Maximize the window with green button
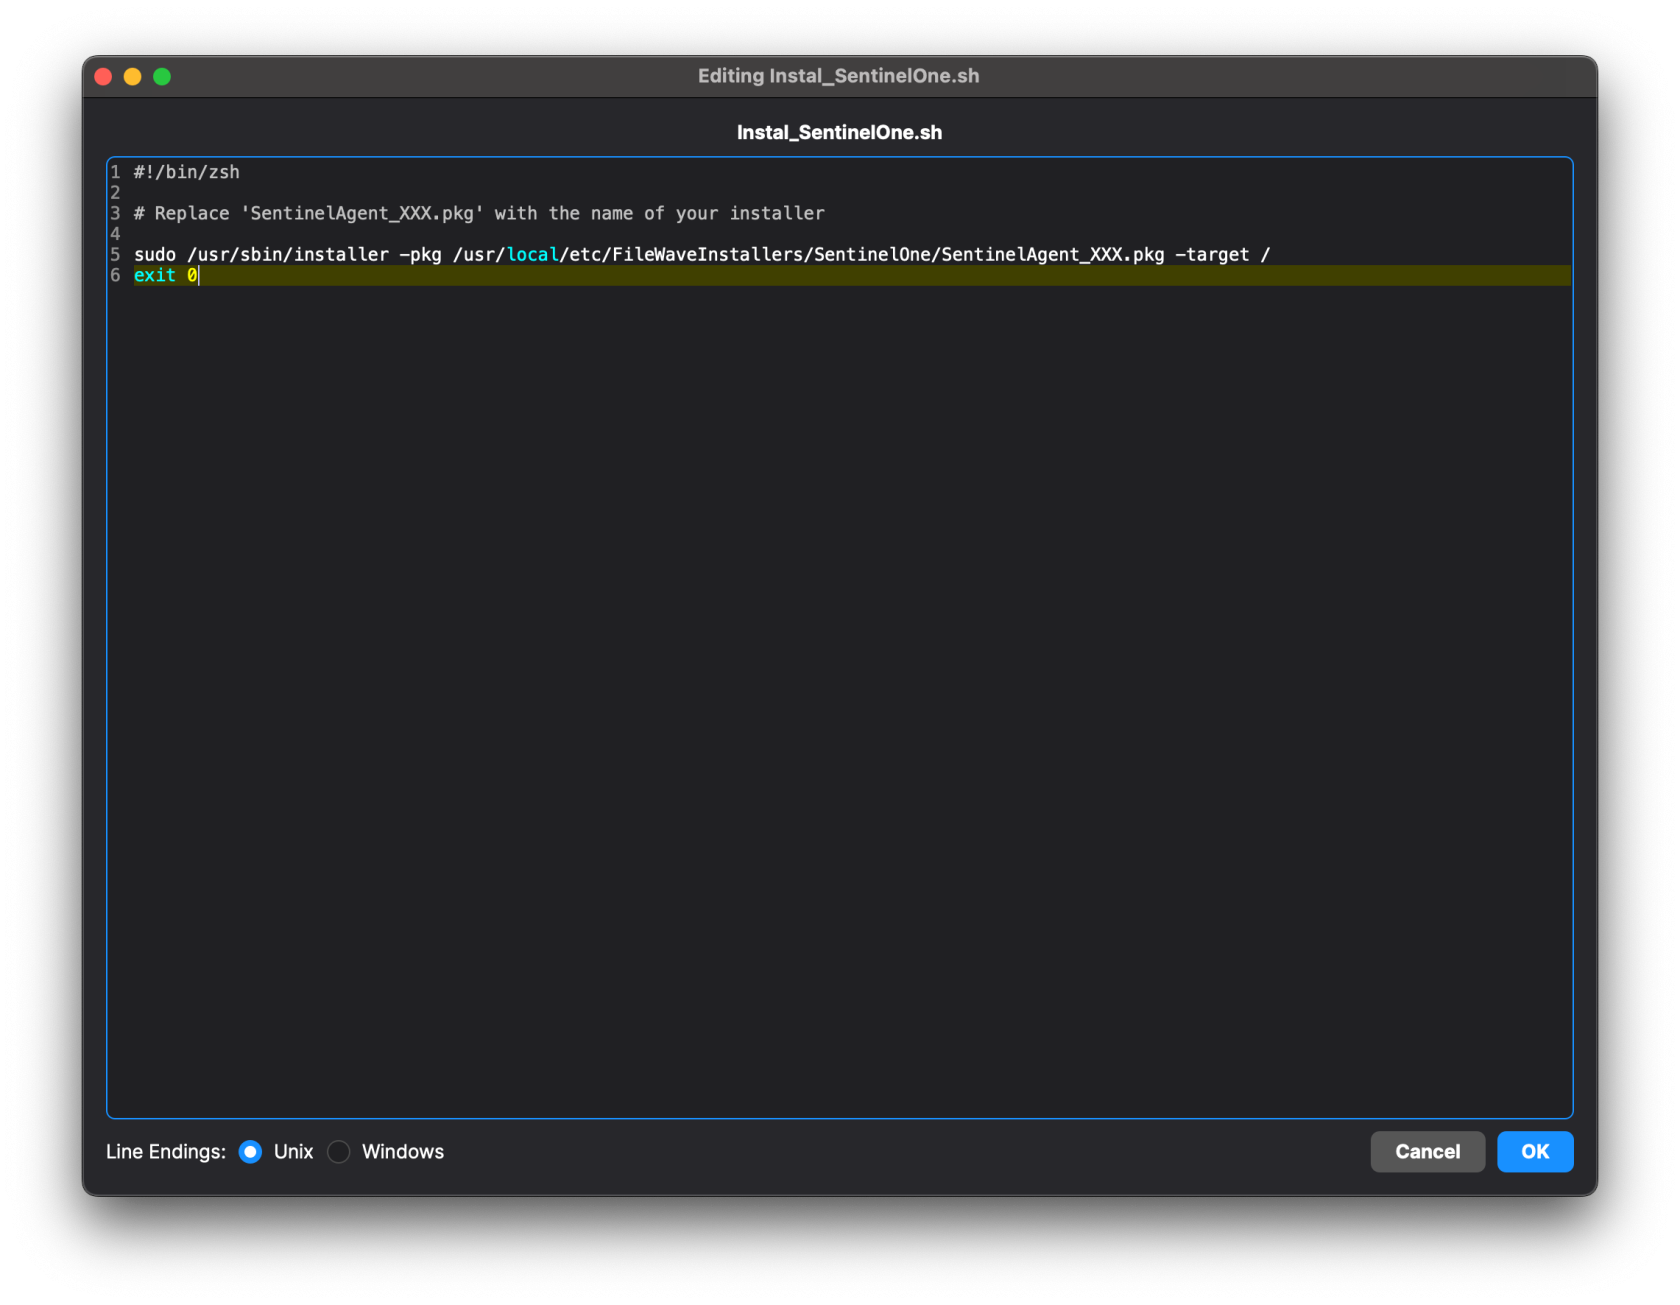1680x1305 pixels. point(162,76)
